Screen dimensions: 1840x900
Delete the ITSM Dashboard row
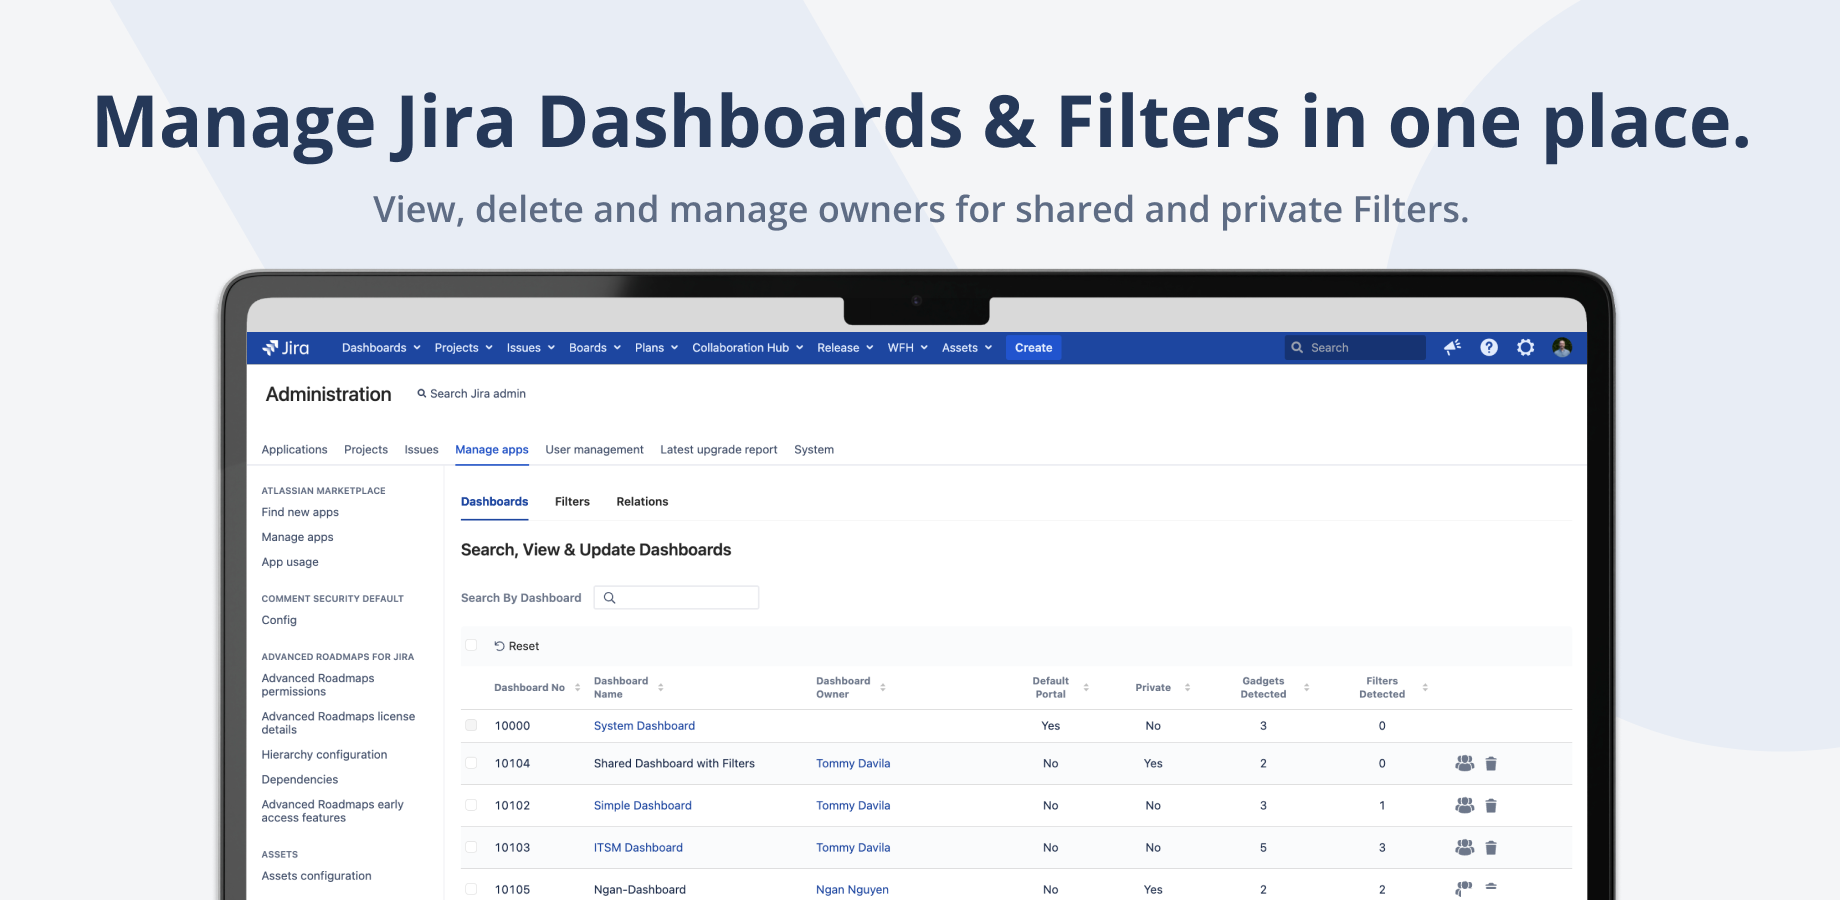(x=1491, y=847)
